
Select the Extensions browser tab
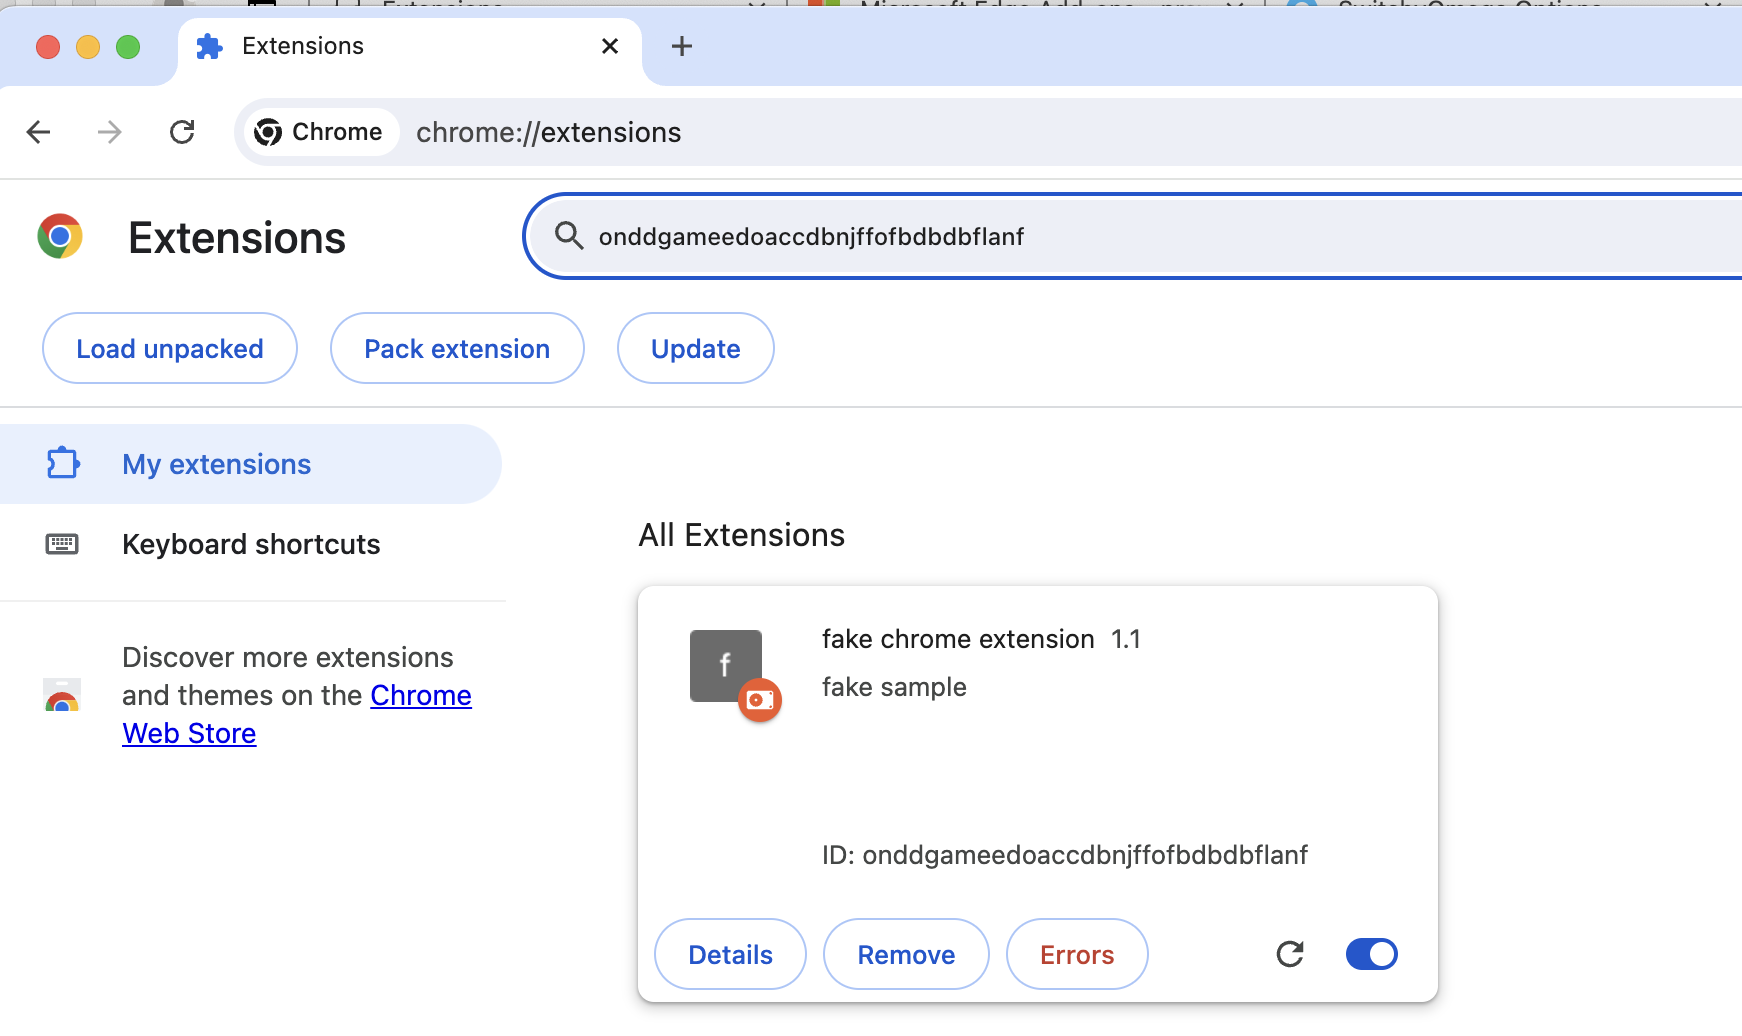tap(410, 46)
